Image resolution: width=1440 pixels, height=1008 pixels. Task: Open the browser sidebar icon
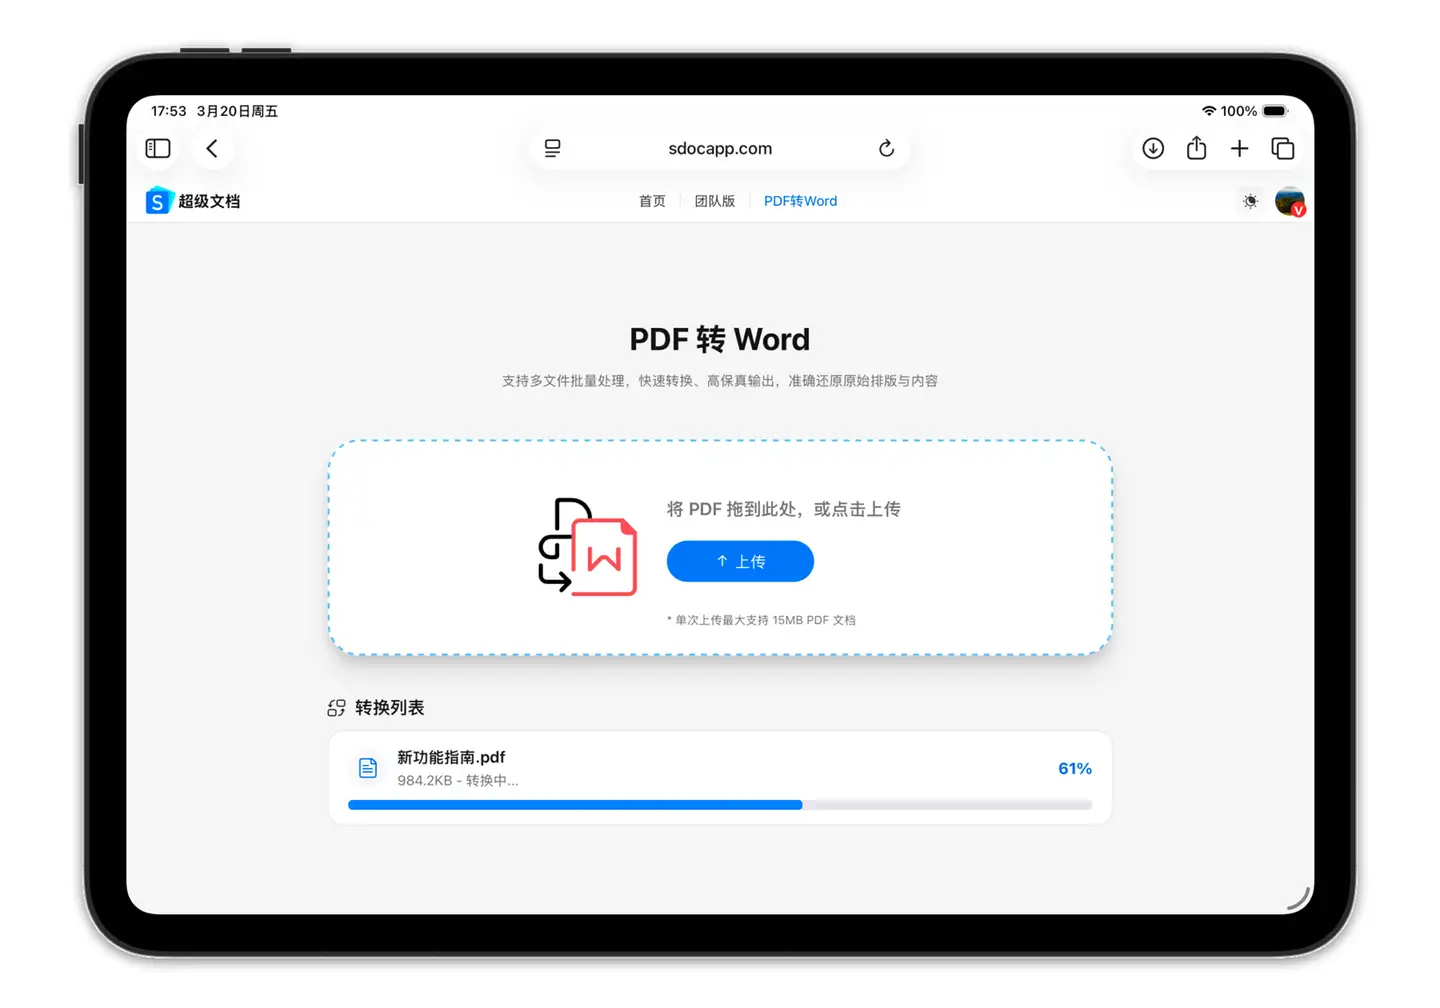click(157, 148)
